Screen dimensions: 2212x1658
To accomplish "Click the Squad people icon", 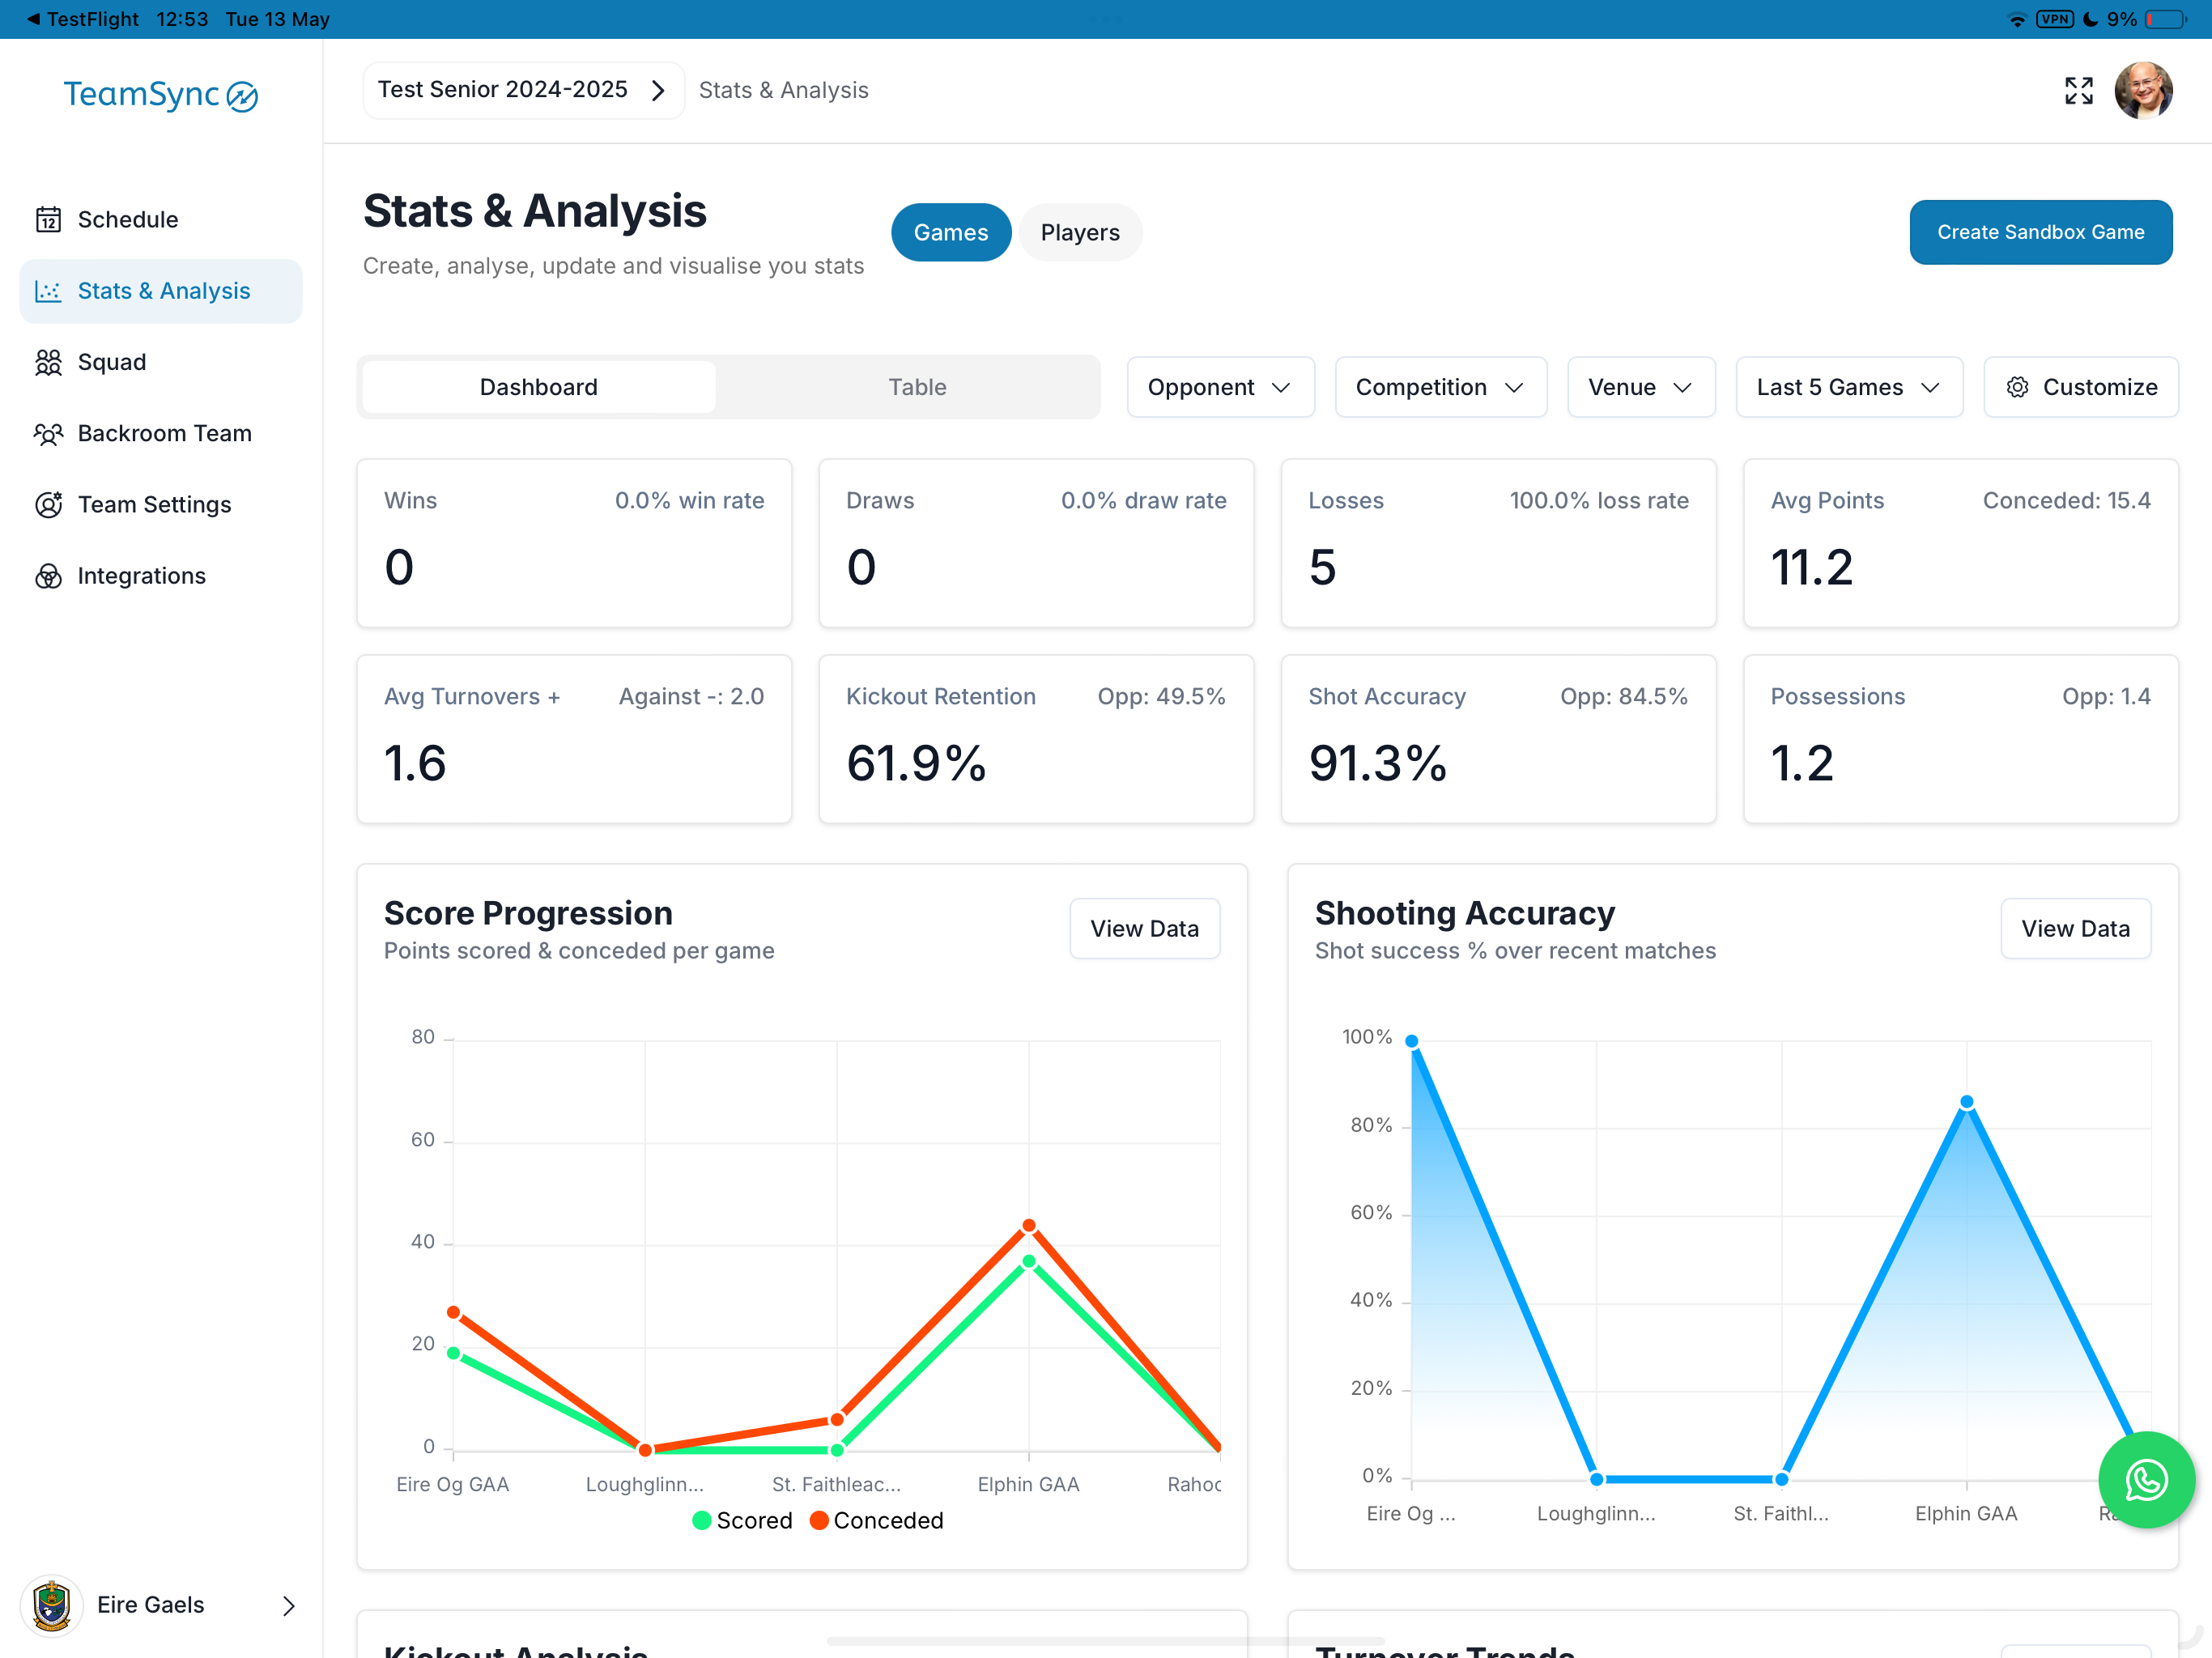I will [x=48, y=362].
